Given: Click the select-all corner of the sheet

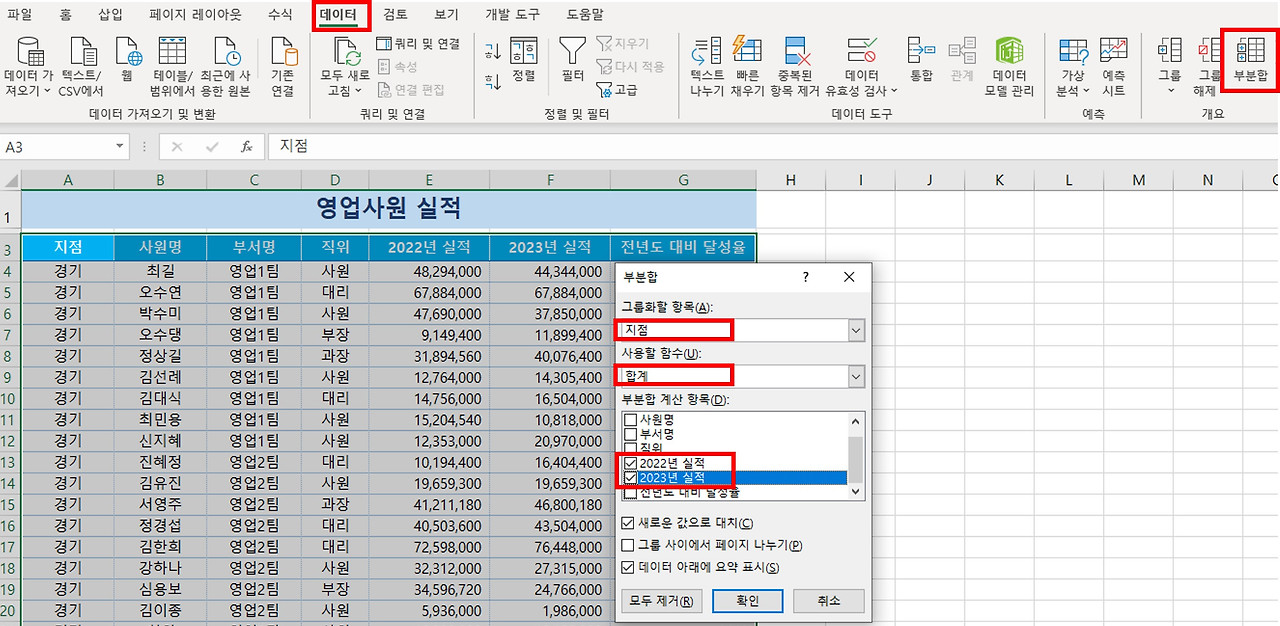Looking at the screenshot, I should (10, 180).
